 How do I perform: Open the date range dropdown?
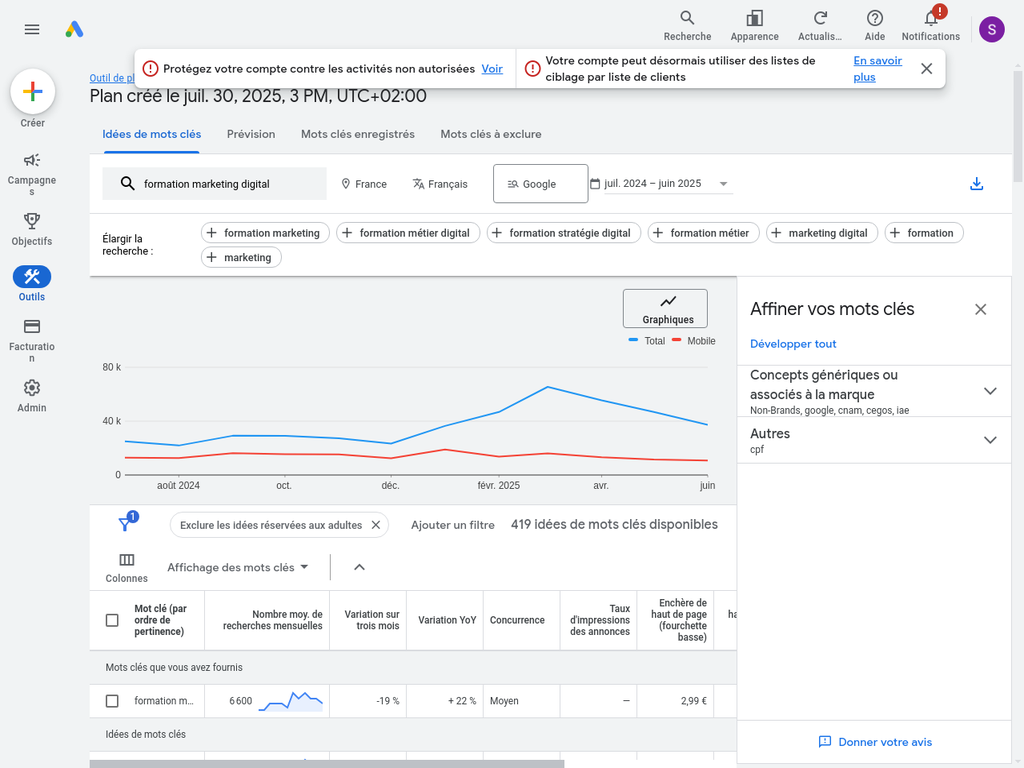(660, 184)
